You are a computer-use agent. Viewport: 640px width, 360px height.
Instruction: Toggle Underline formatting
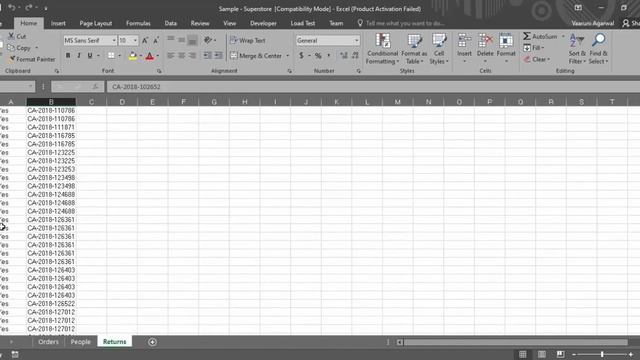pyautogui.click(x=89, y=56)
